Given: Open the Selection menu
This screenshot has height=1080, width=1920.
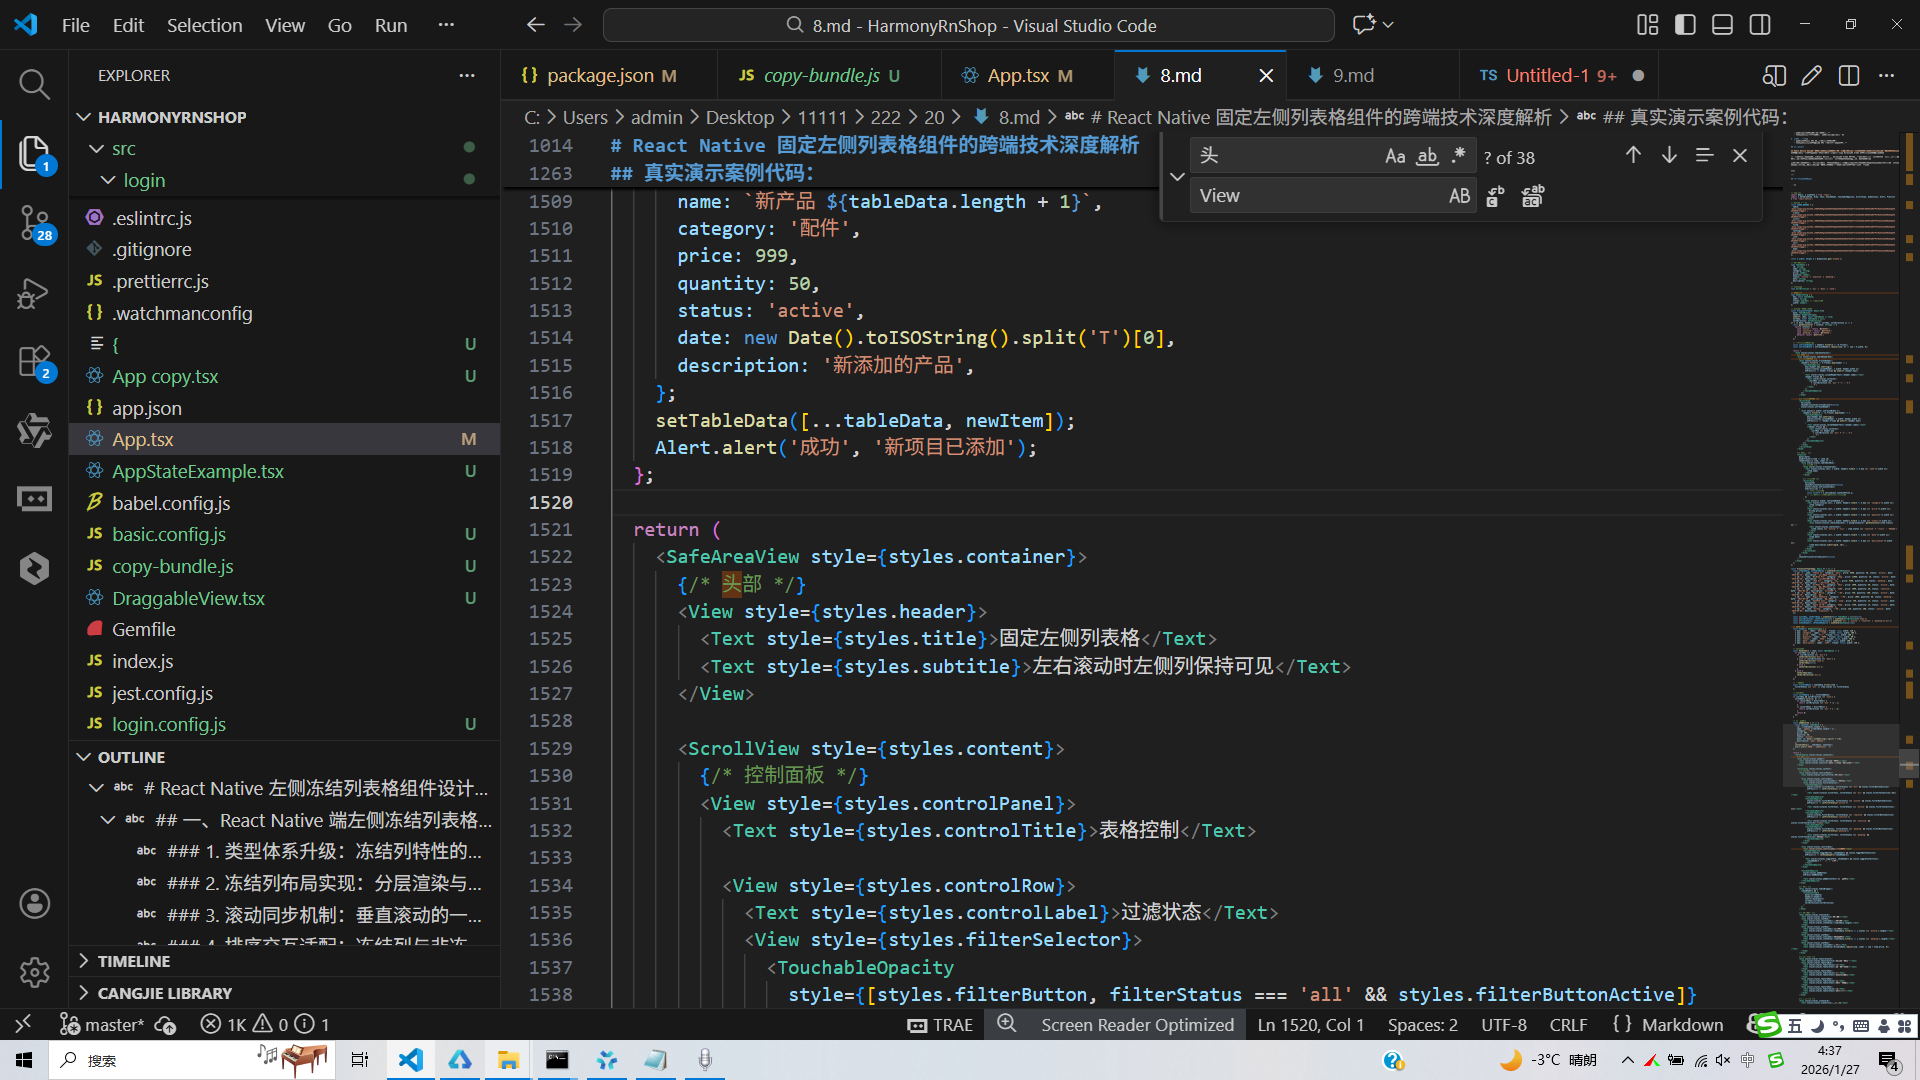Looking at the screenshot, I should pyautogui.click(x=204, y=25).
